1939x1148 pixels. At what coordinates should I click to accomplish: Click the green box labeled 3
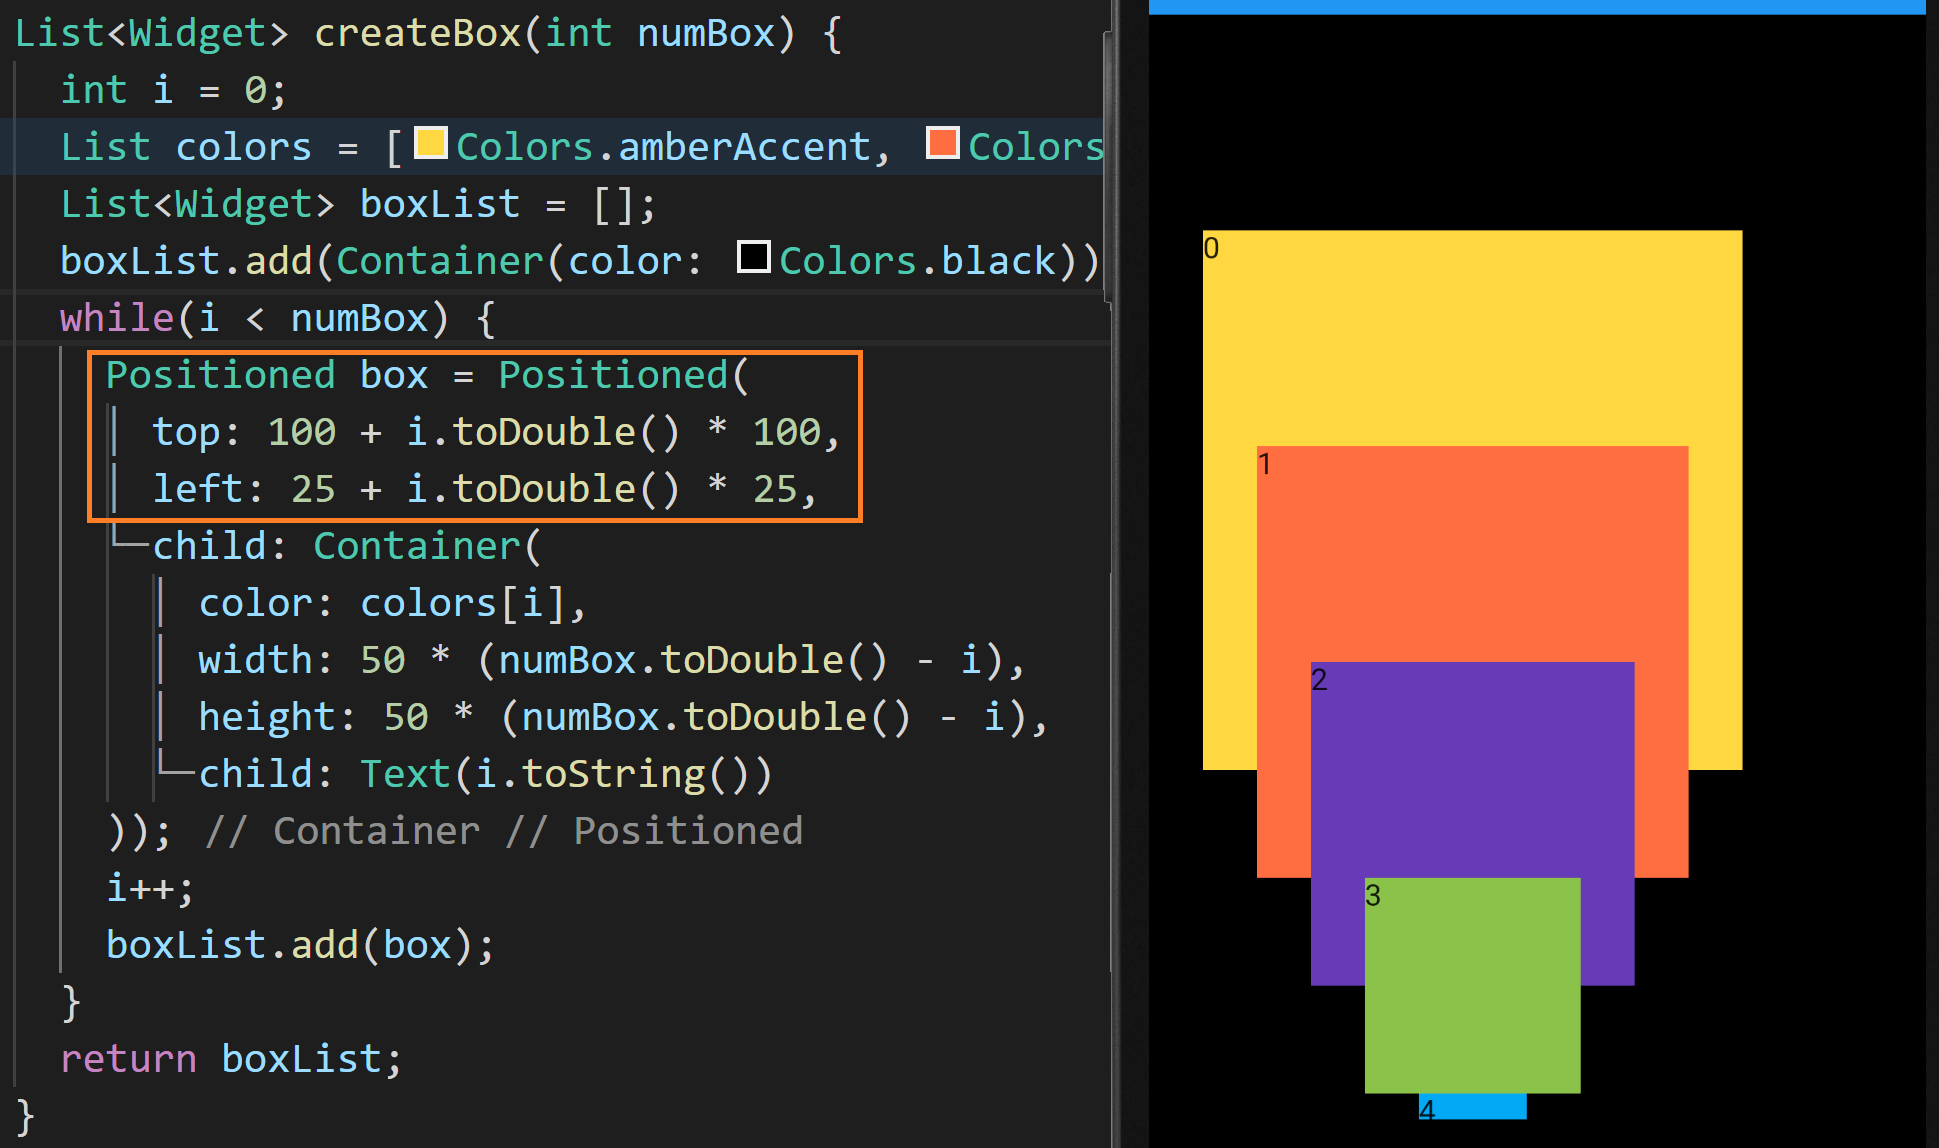point(1472,985)
